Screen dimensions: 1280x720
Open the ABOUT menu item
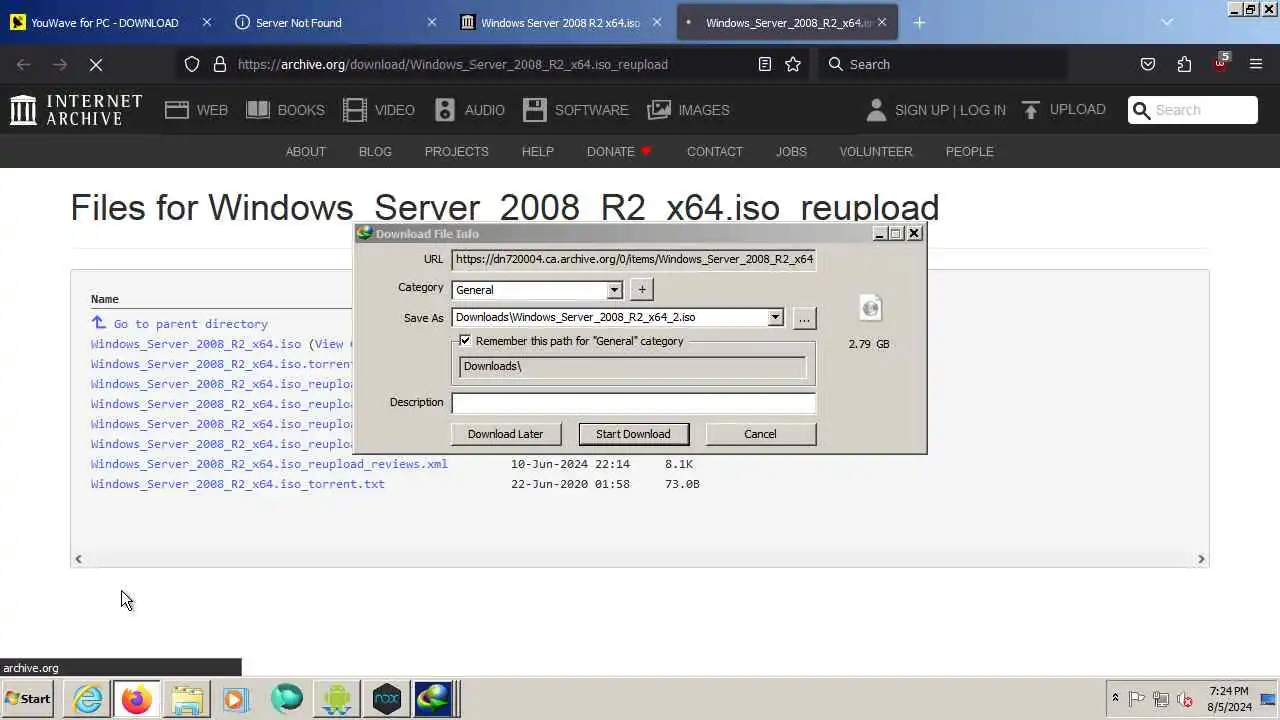click(x=306, y=152)
